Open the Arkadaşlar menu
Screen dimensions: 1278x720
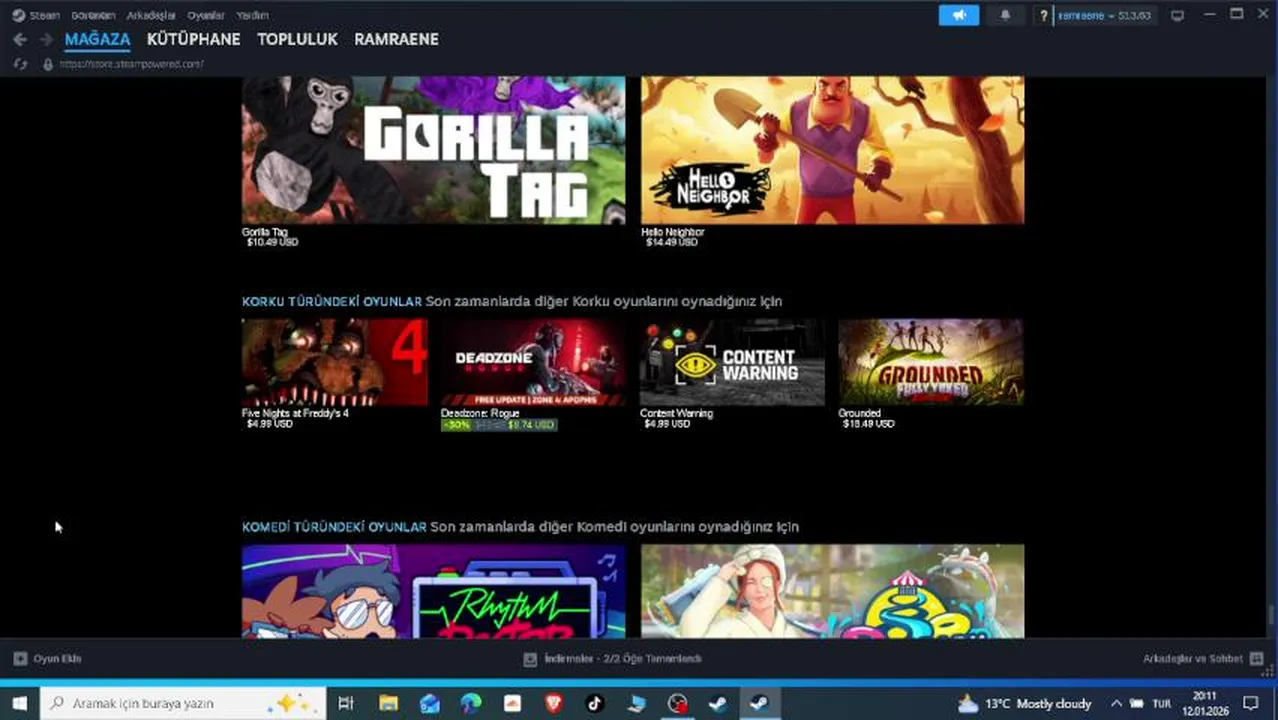151,15
